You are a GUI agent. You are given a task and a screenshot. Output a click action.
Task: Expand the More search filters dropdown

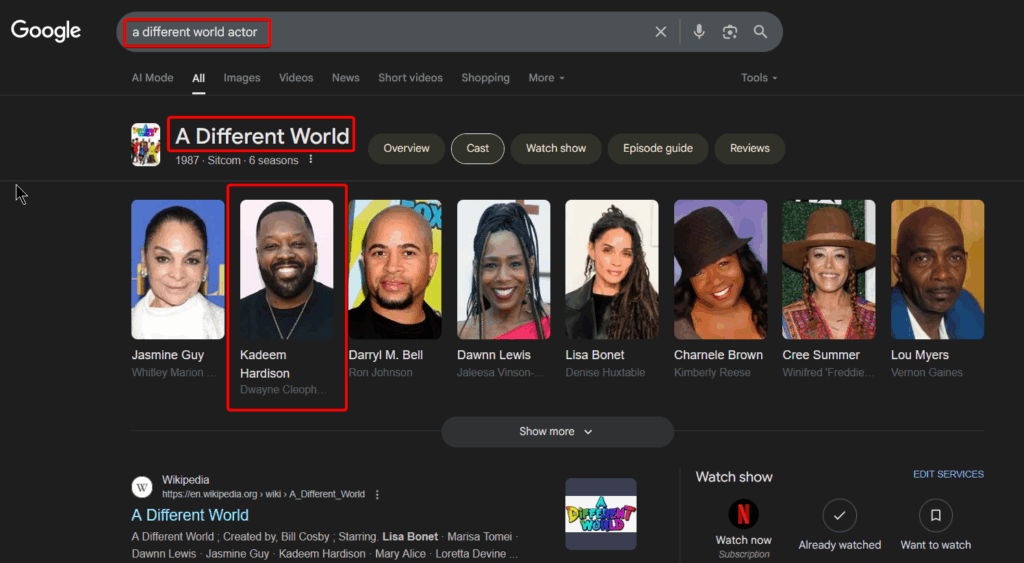pos(546,78)
